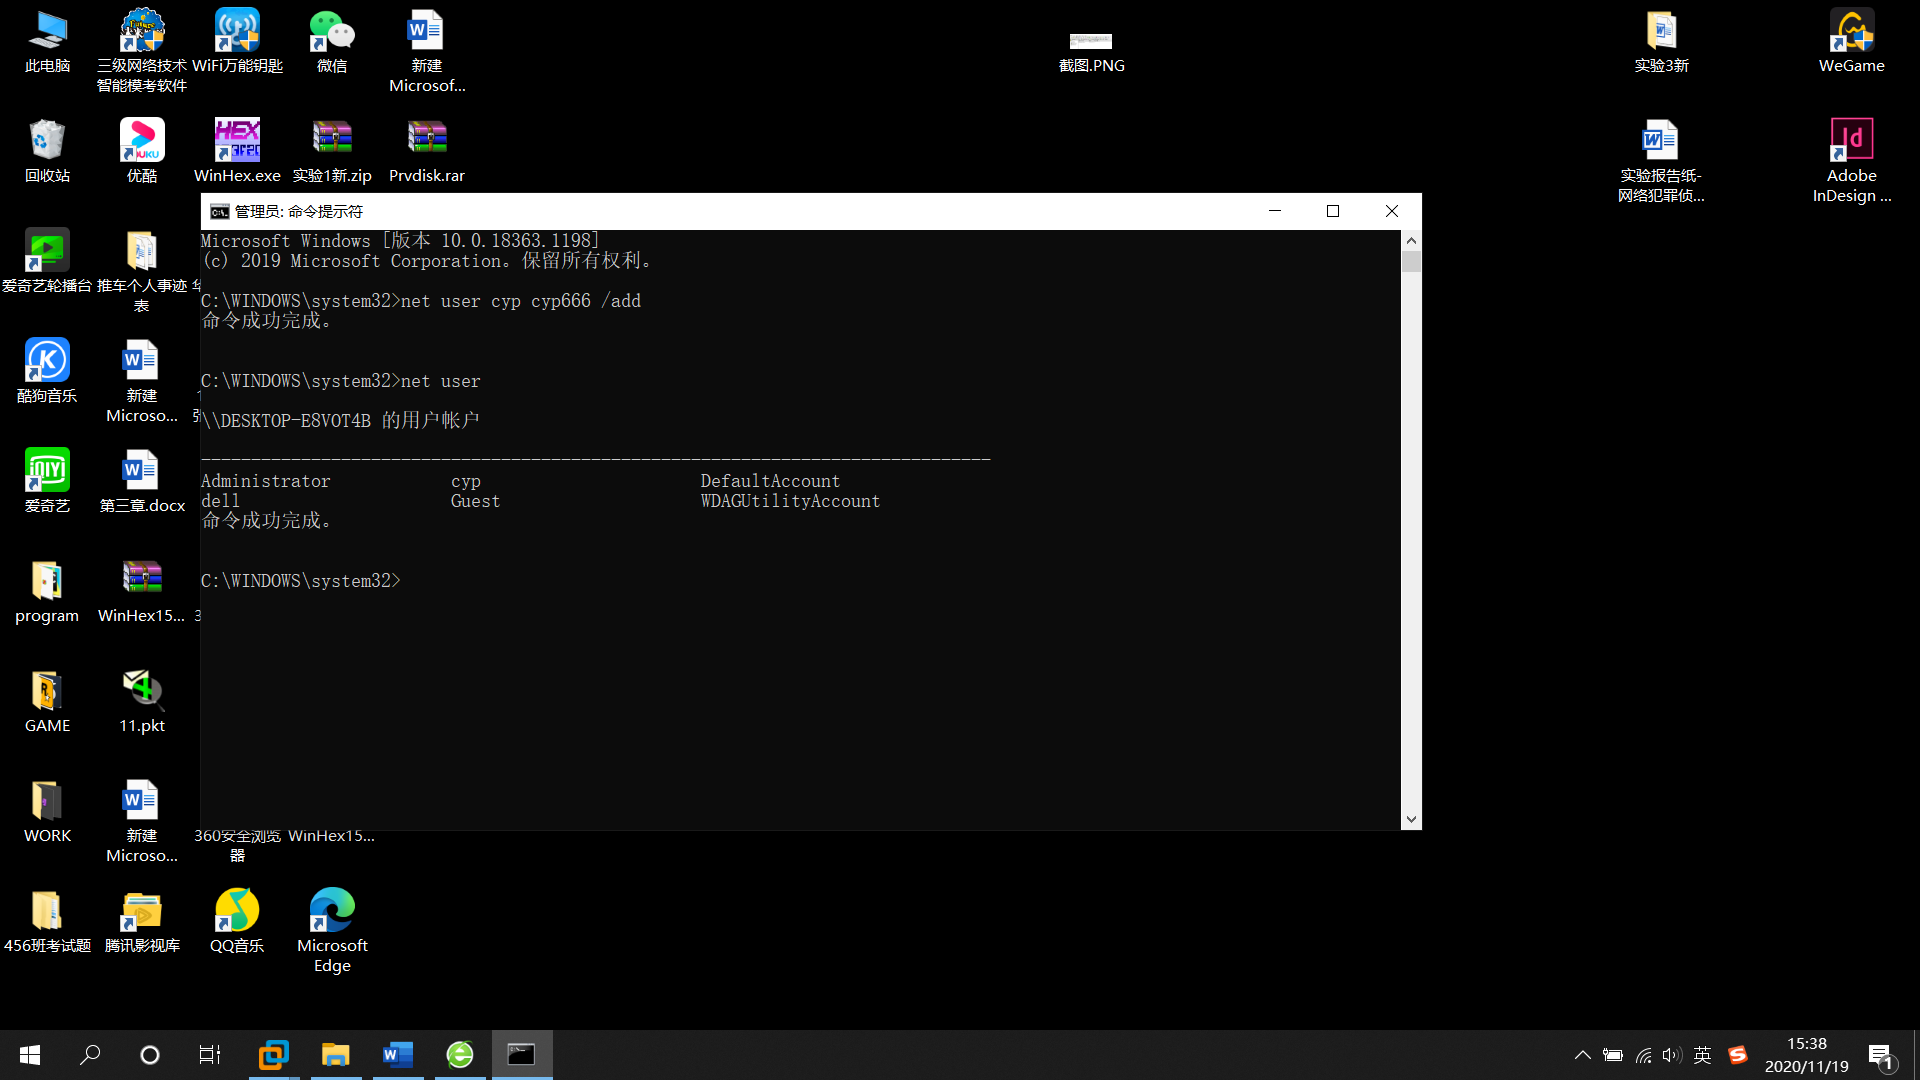Open the Microsoft Edge desktop shortcut

click(x=332, y=910)
